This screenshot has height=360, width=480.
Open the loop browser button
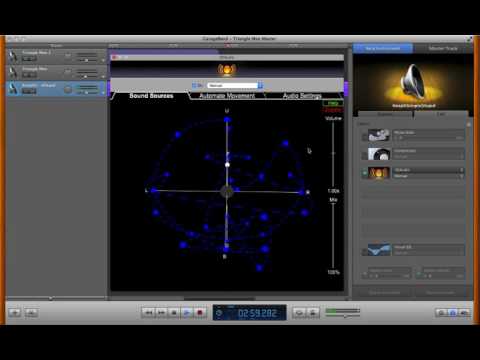click(x=441, y=312)
